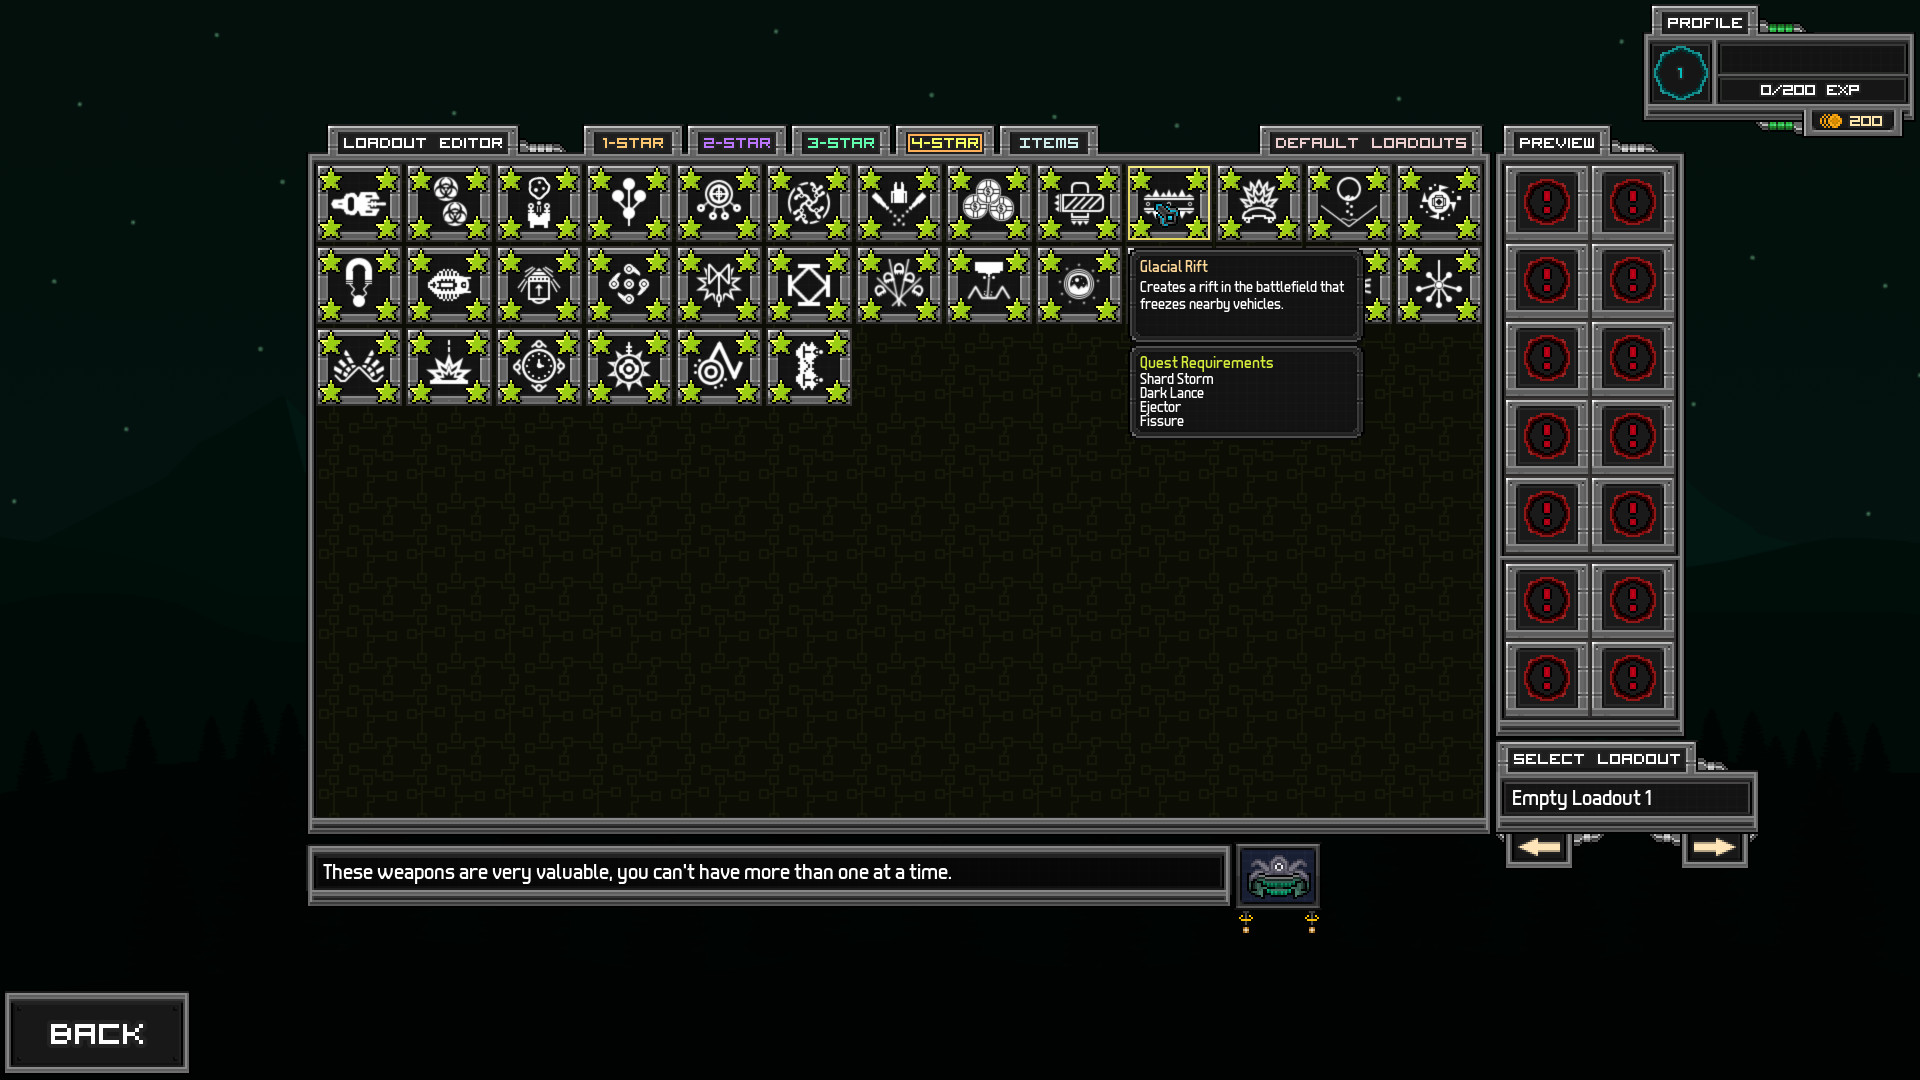The width and height of the screenshot is (1920, 1080).
Task: Switch to the Items tab
Action: [1049, 143]
